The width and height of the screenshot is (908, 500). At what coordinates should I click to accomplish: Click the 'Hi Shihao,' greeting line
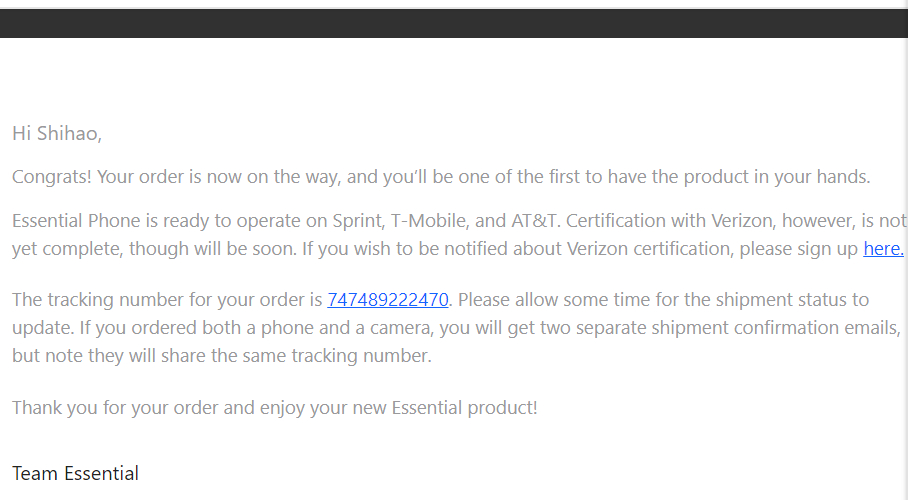(57, 133)
